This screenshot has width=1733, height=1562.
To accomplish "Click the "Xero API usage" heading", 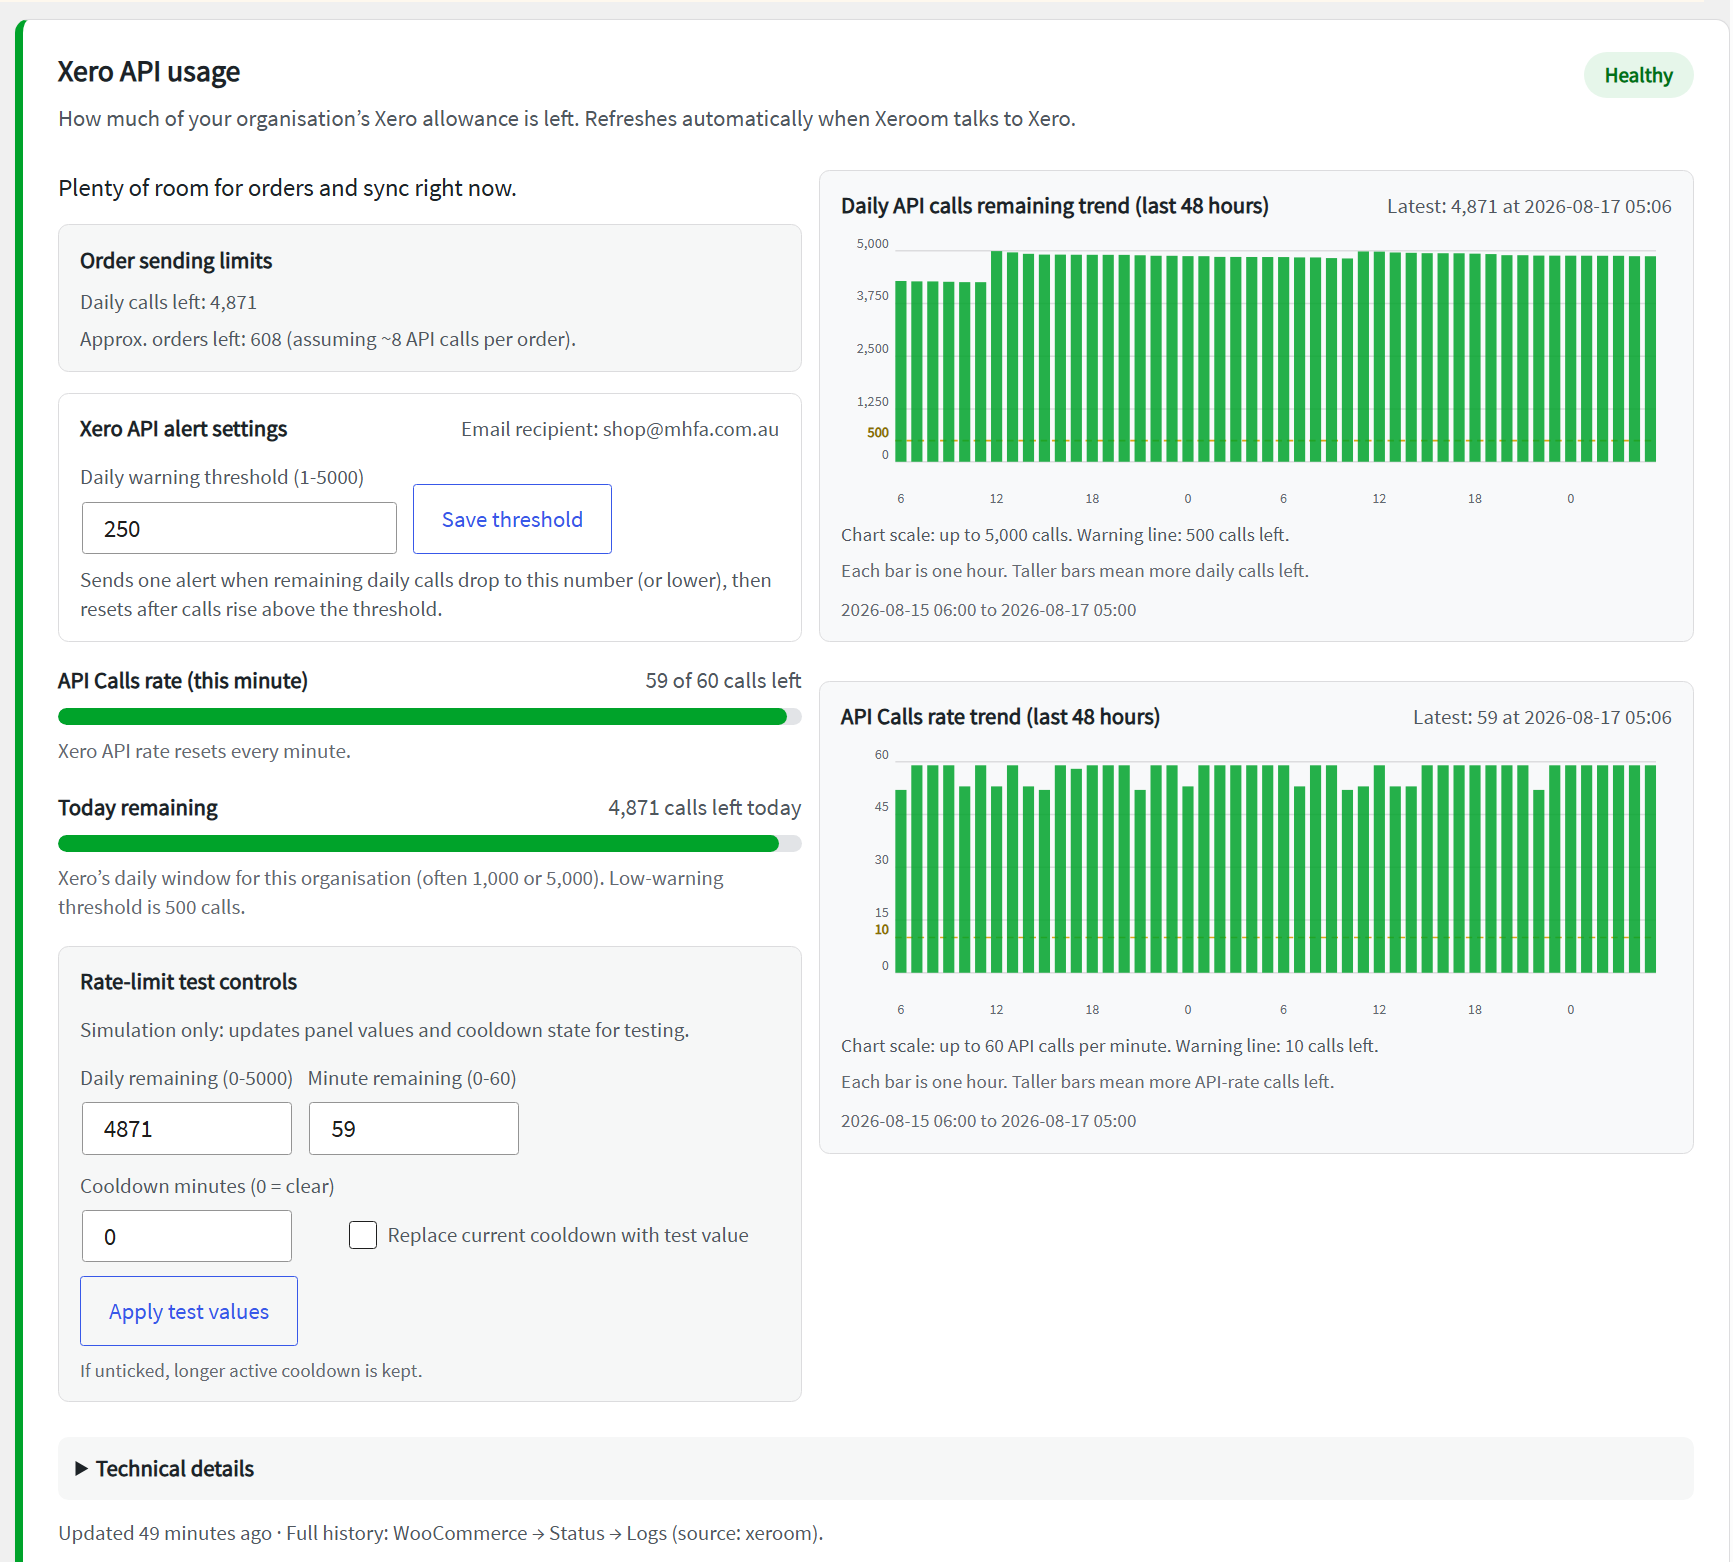I will [x=149, y=72].
